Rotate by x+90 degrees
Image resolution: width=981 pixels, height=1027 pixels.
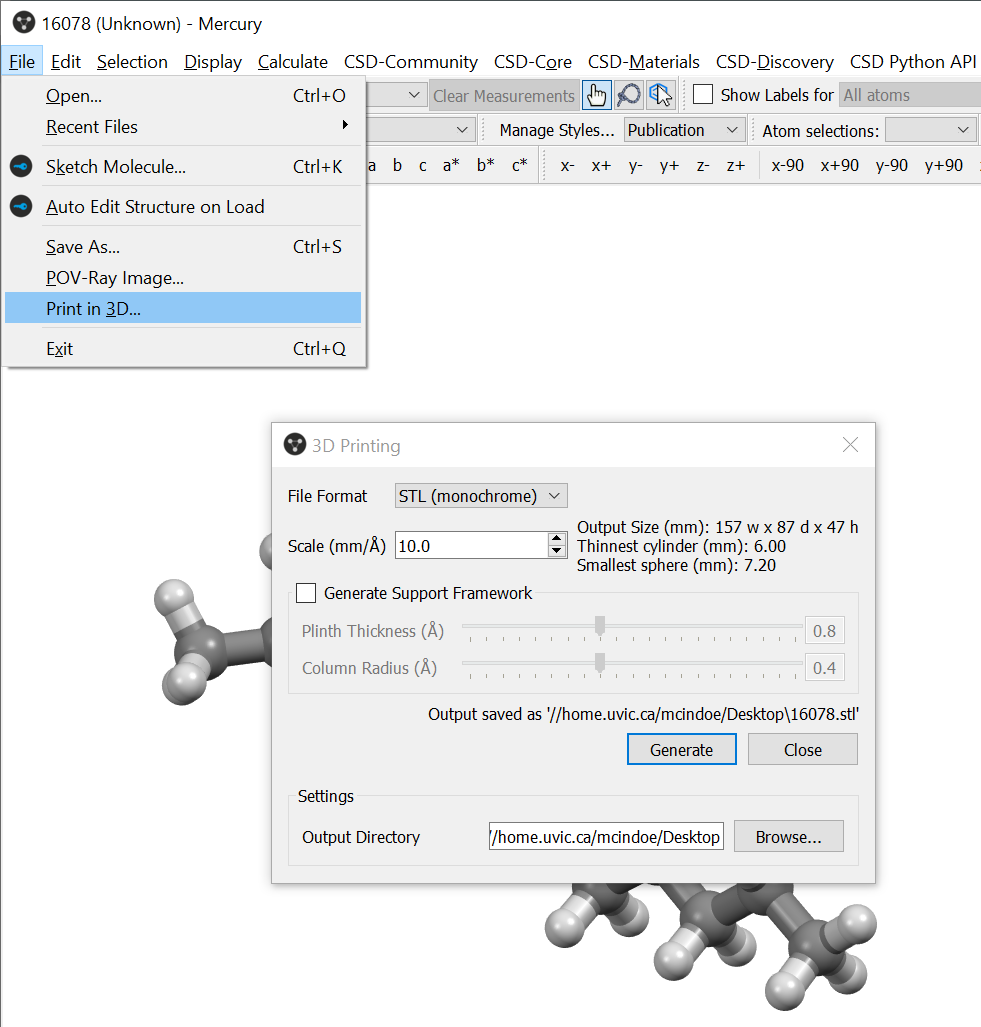pyautogui.click(x=840, y=165)
